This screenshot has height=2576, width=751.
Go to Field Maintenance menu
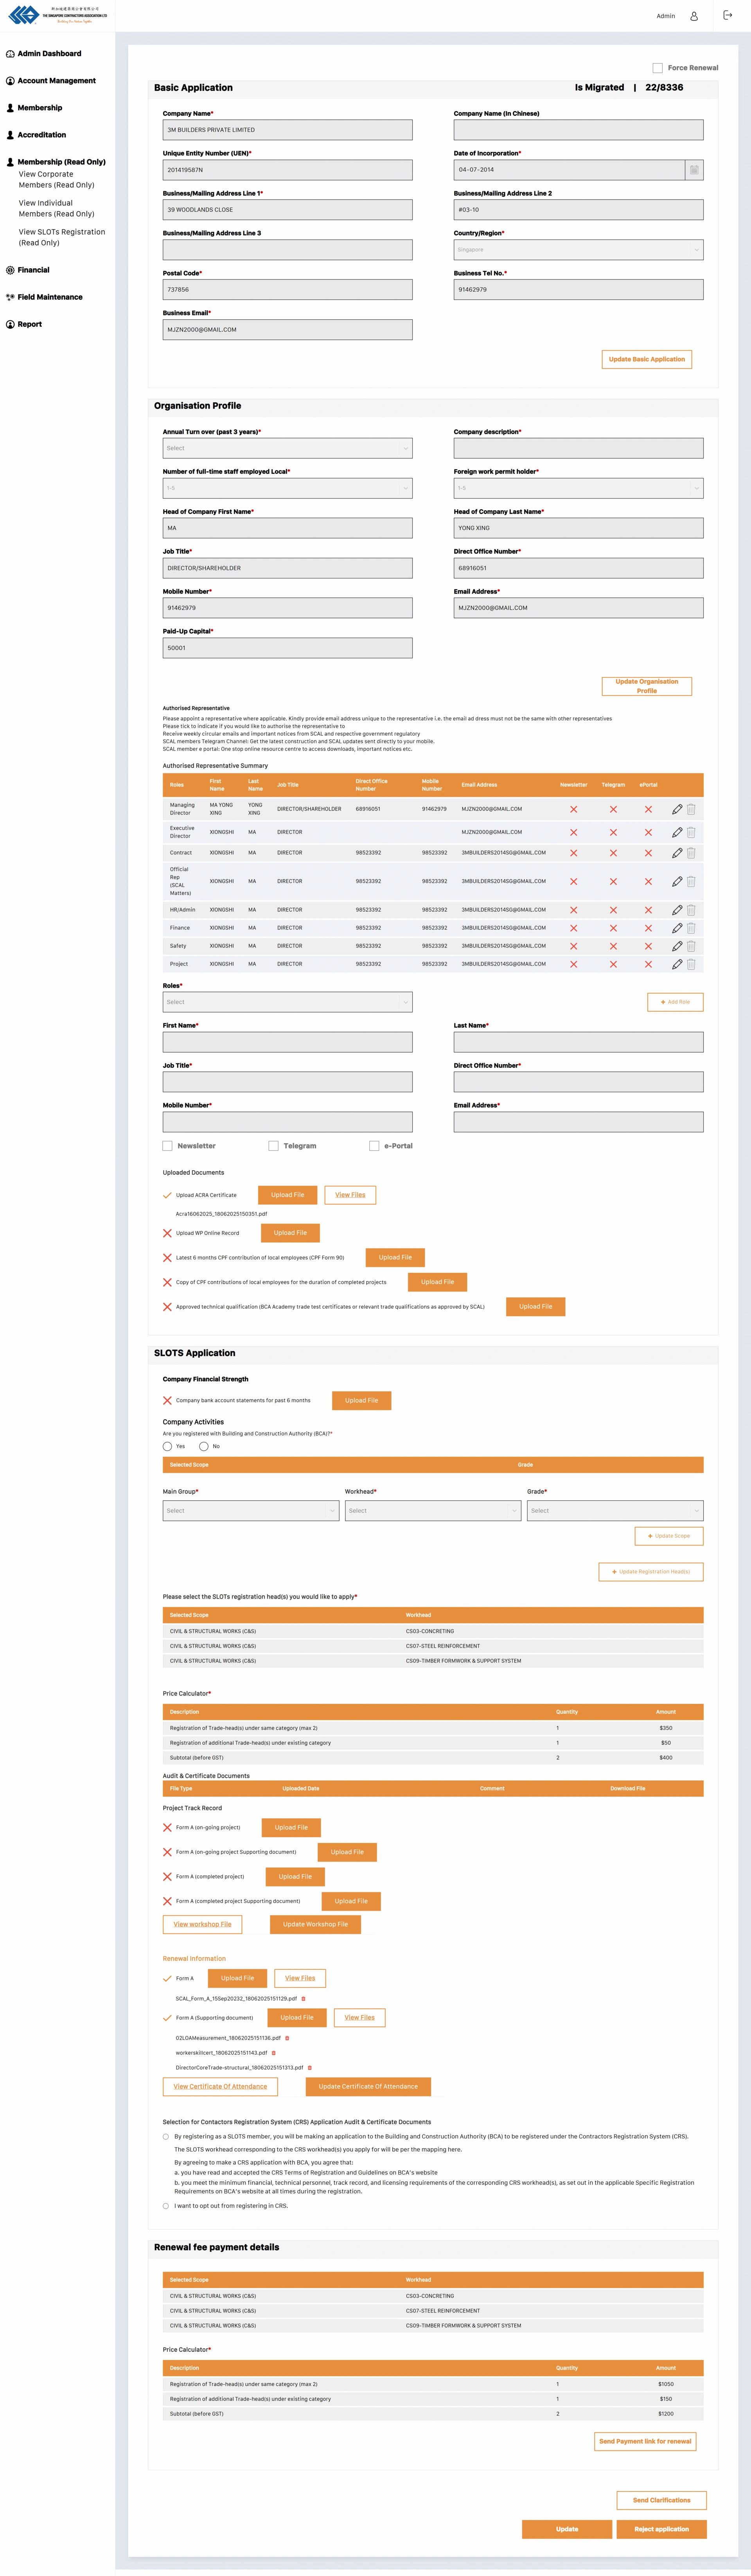click(50, 297)
